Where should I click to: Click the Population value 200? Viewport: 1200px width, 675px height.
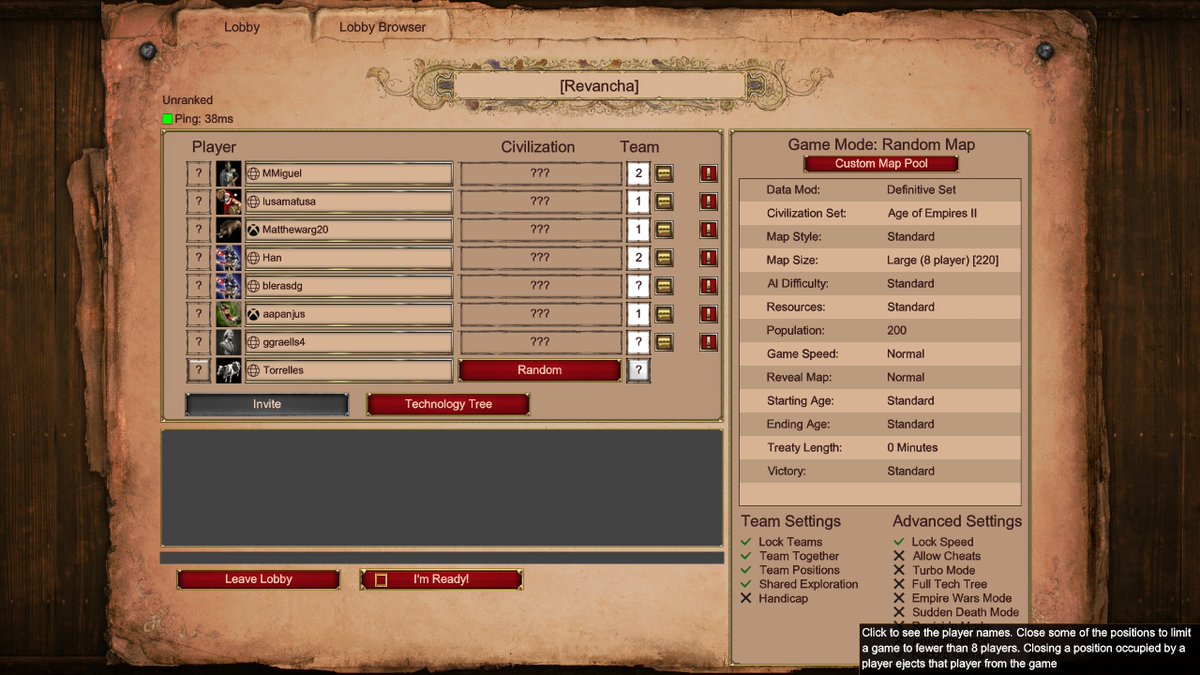(897, 330)
